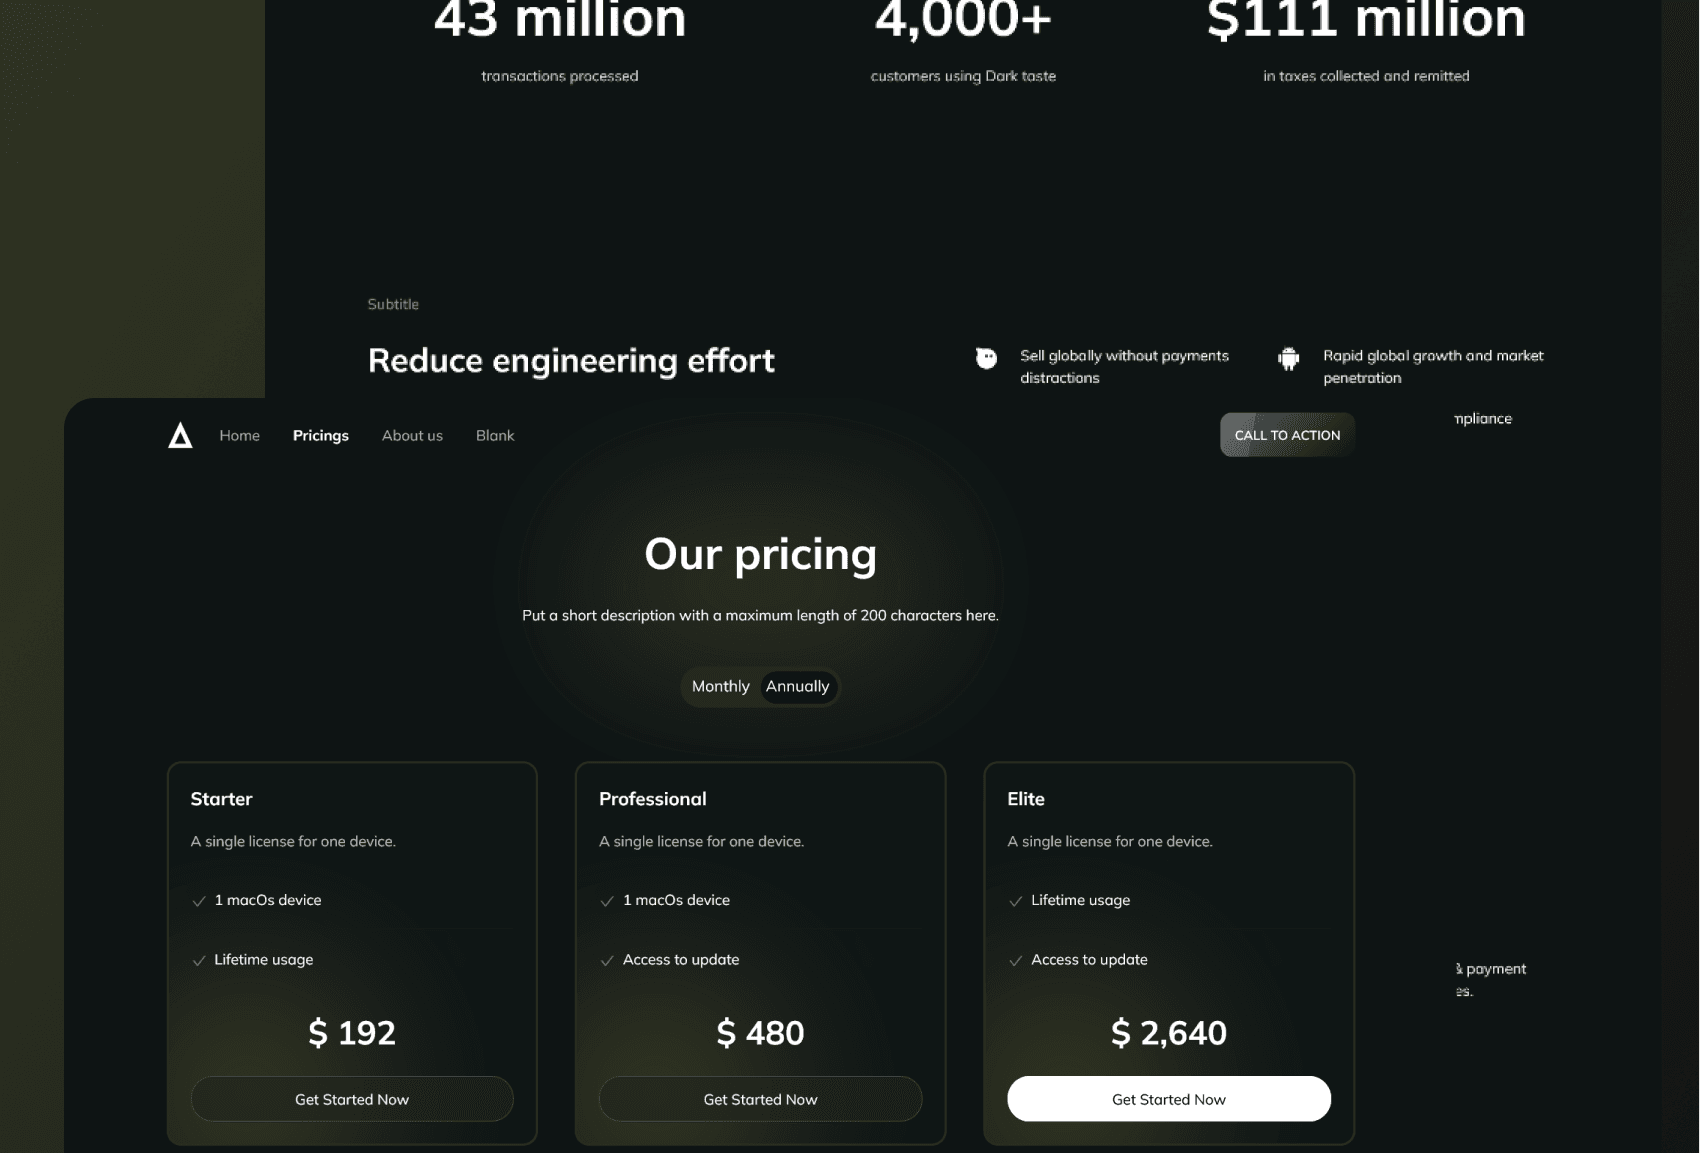This screenshot has width=1700, height=1153.
Task: Go to the Pricings page tab
Action: pos(320,436)
